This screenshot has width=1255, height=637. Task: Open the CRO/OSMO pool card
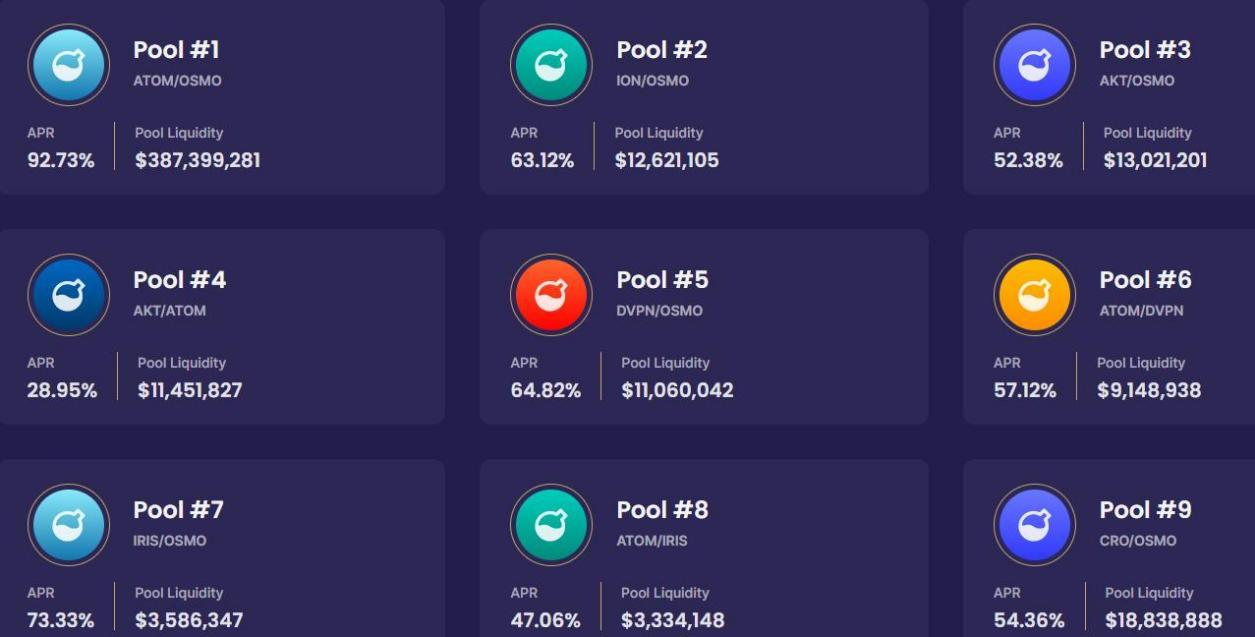(1109, 548)
